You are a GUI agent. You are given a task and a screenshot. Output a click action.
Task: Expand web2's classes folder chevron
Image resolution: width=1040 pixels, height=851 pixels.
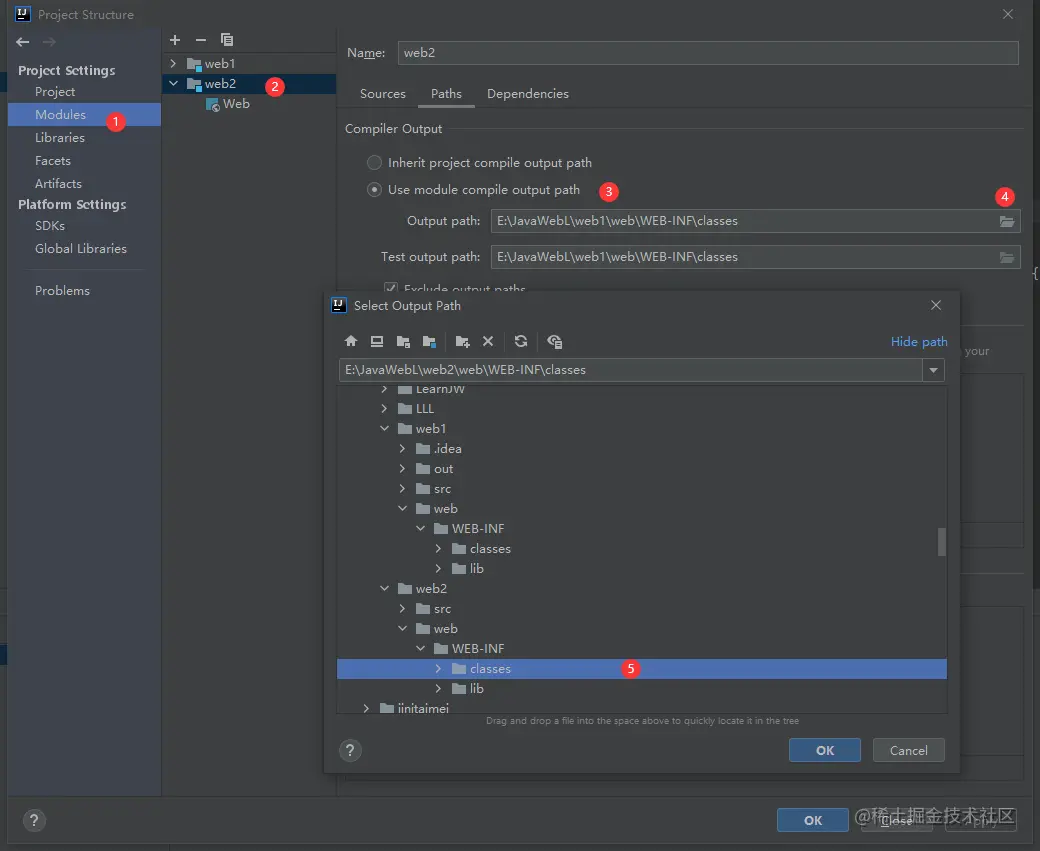pos(438,669)
